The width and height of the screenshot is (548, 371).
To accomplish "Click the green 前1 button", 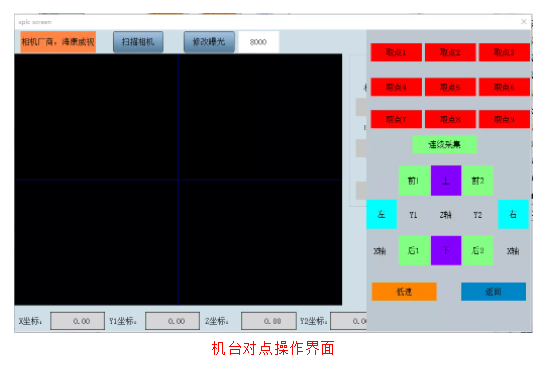I will (414, 181).
